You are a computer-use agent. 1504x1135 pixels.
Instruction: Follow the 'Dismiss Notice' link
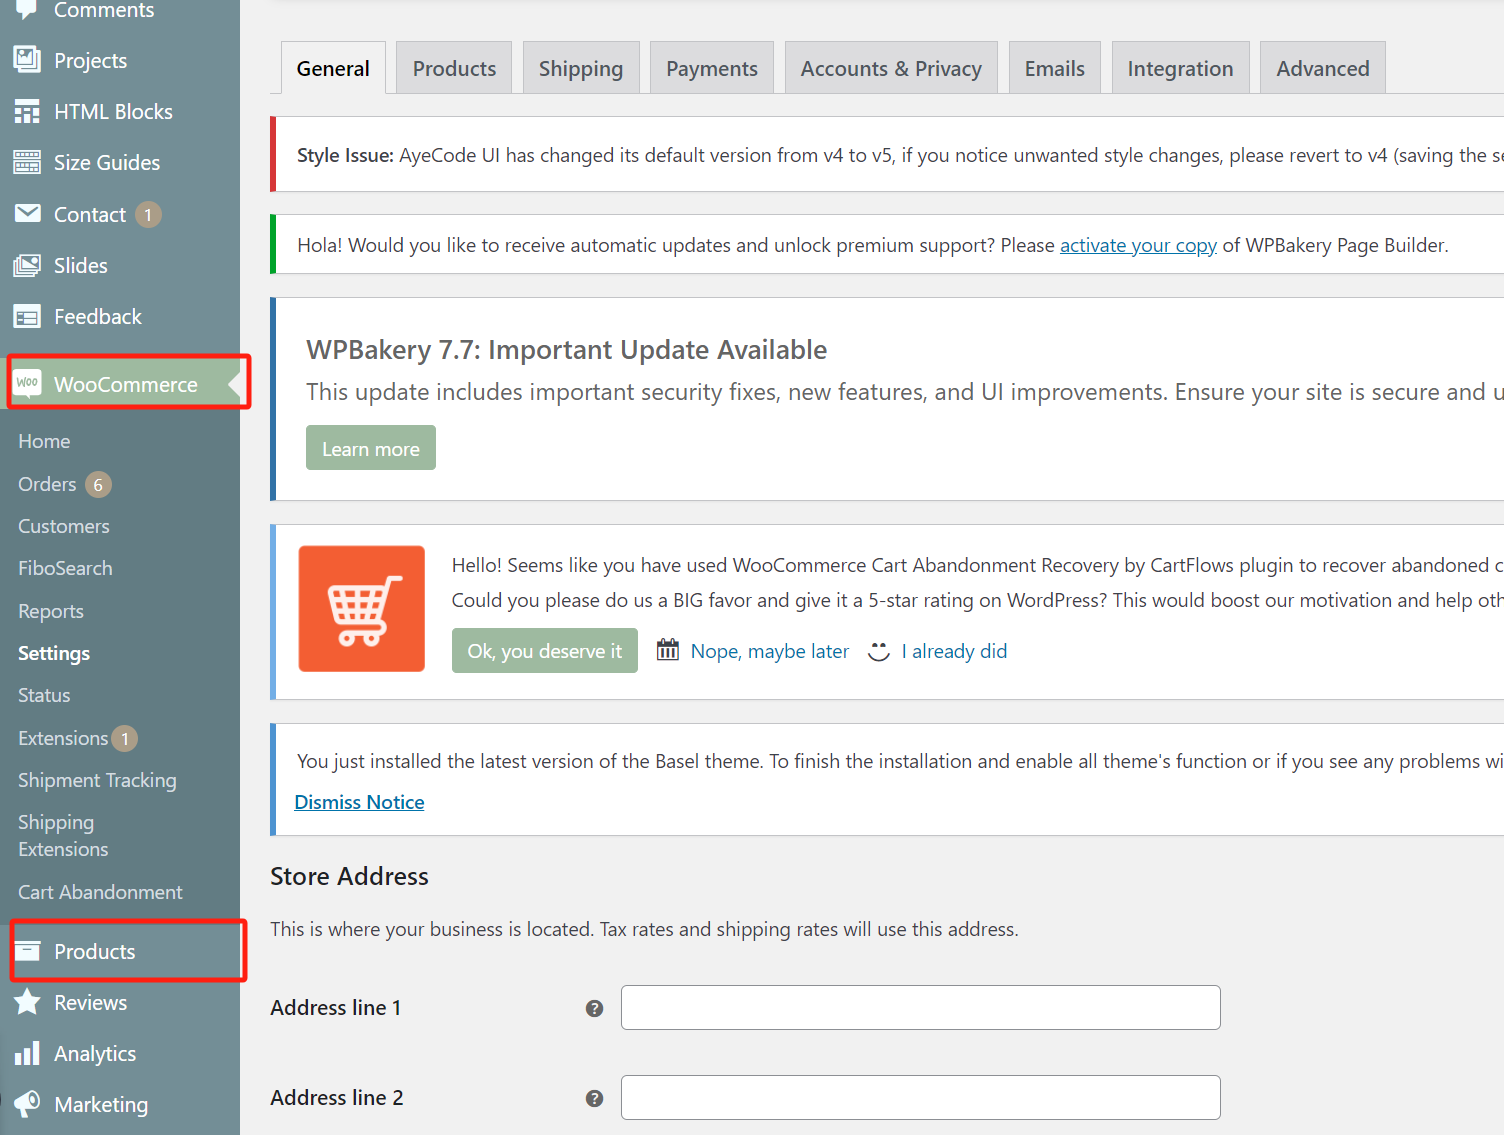pyautogui.click(x=359, y=801)
